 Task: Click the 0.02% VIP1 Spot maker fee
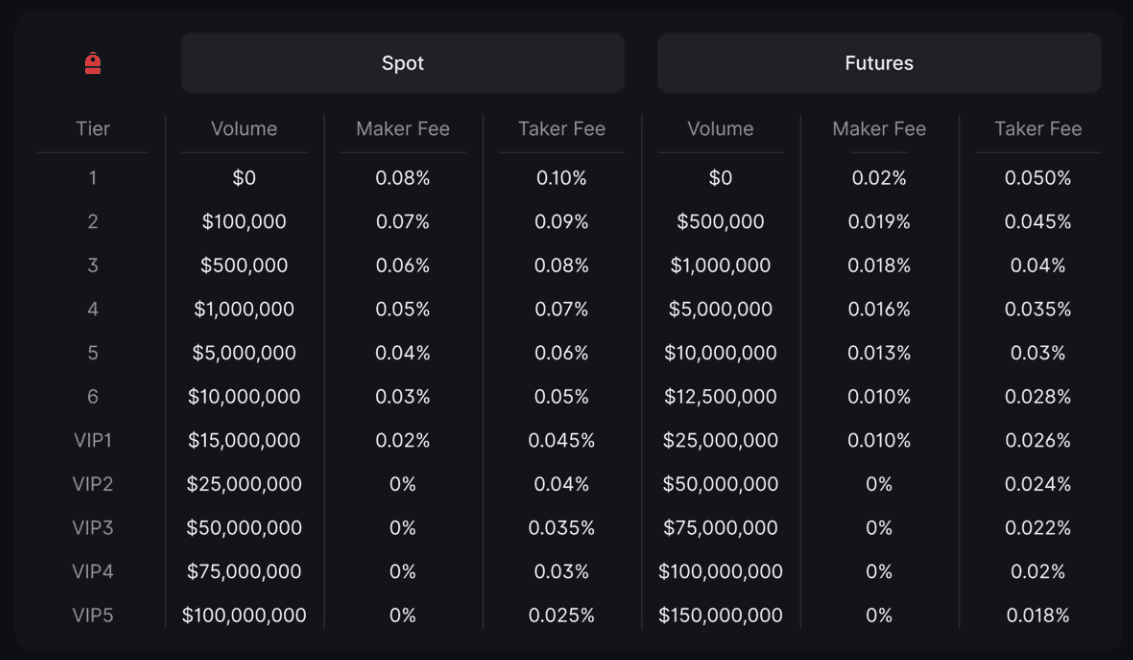coord(402,440)
